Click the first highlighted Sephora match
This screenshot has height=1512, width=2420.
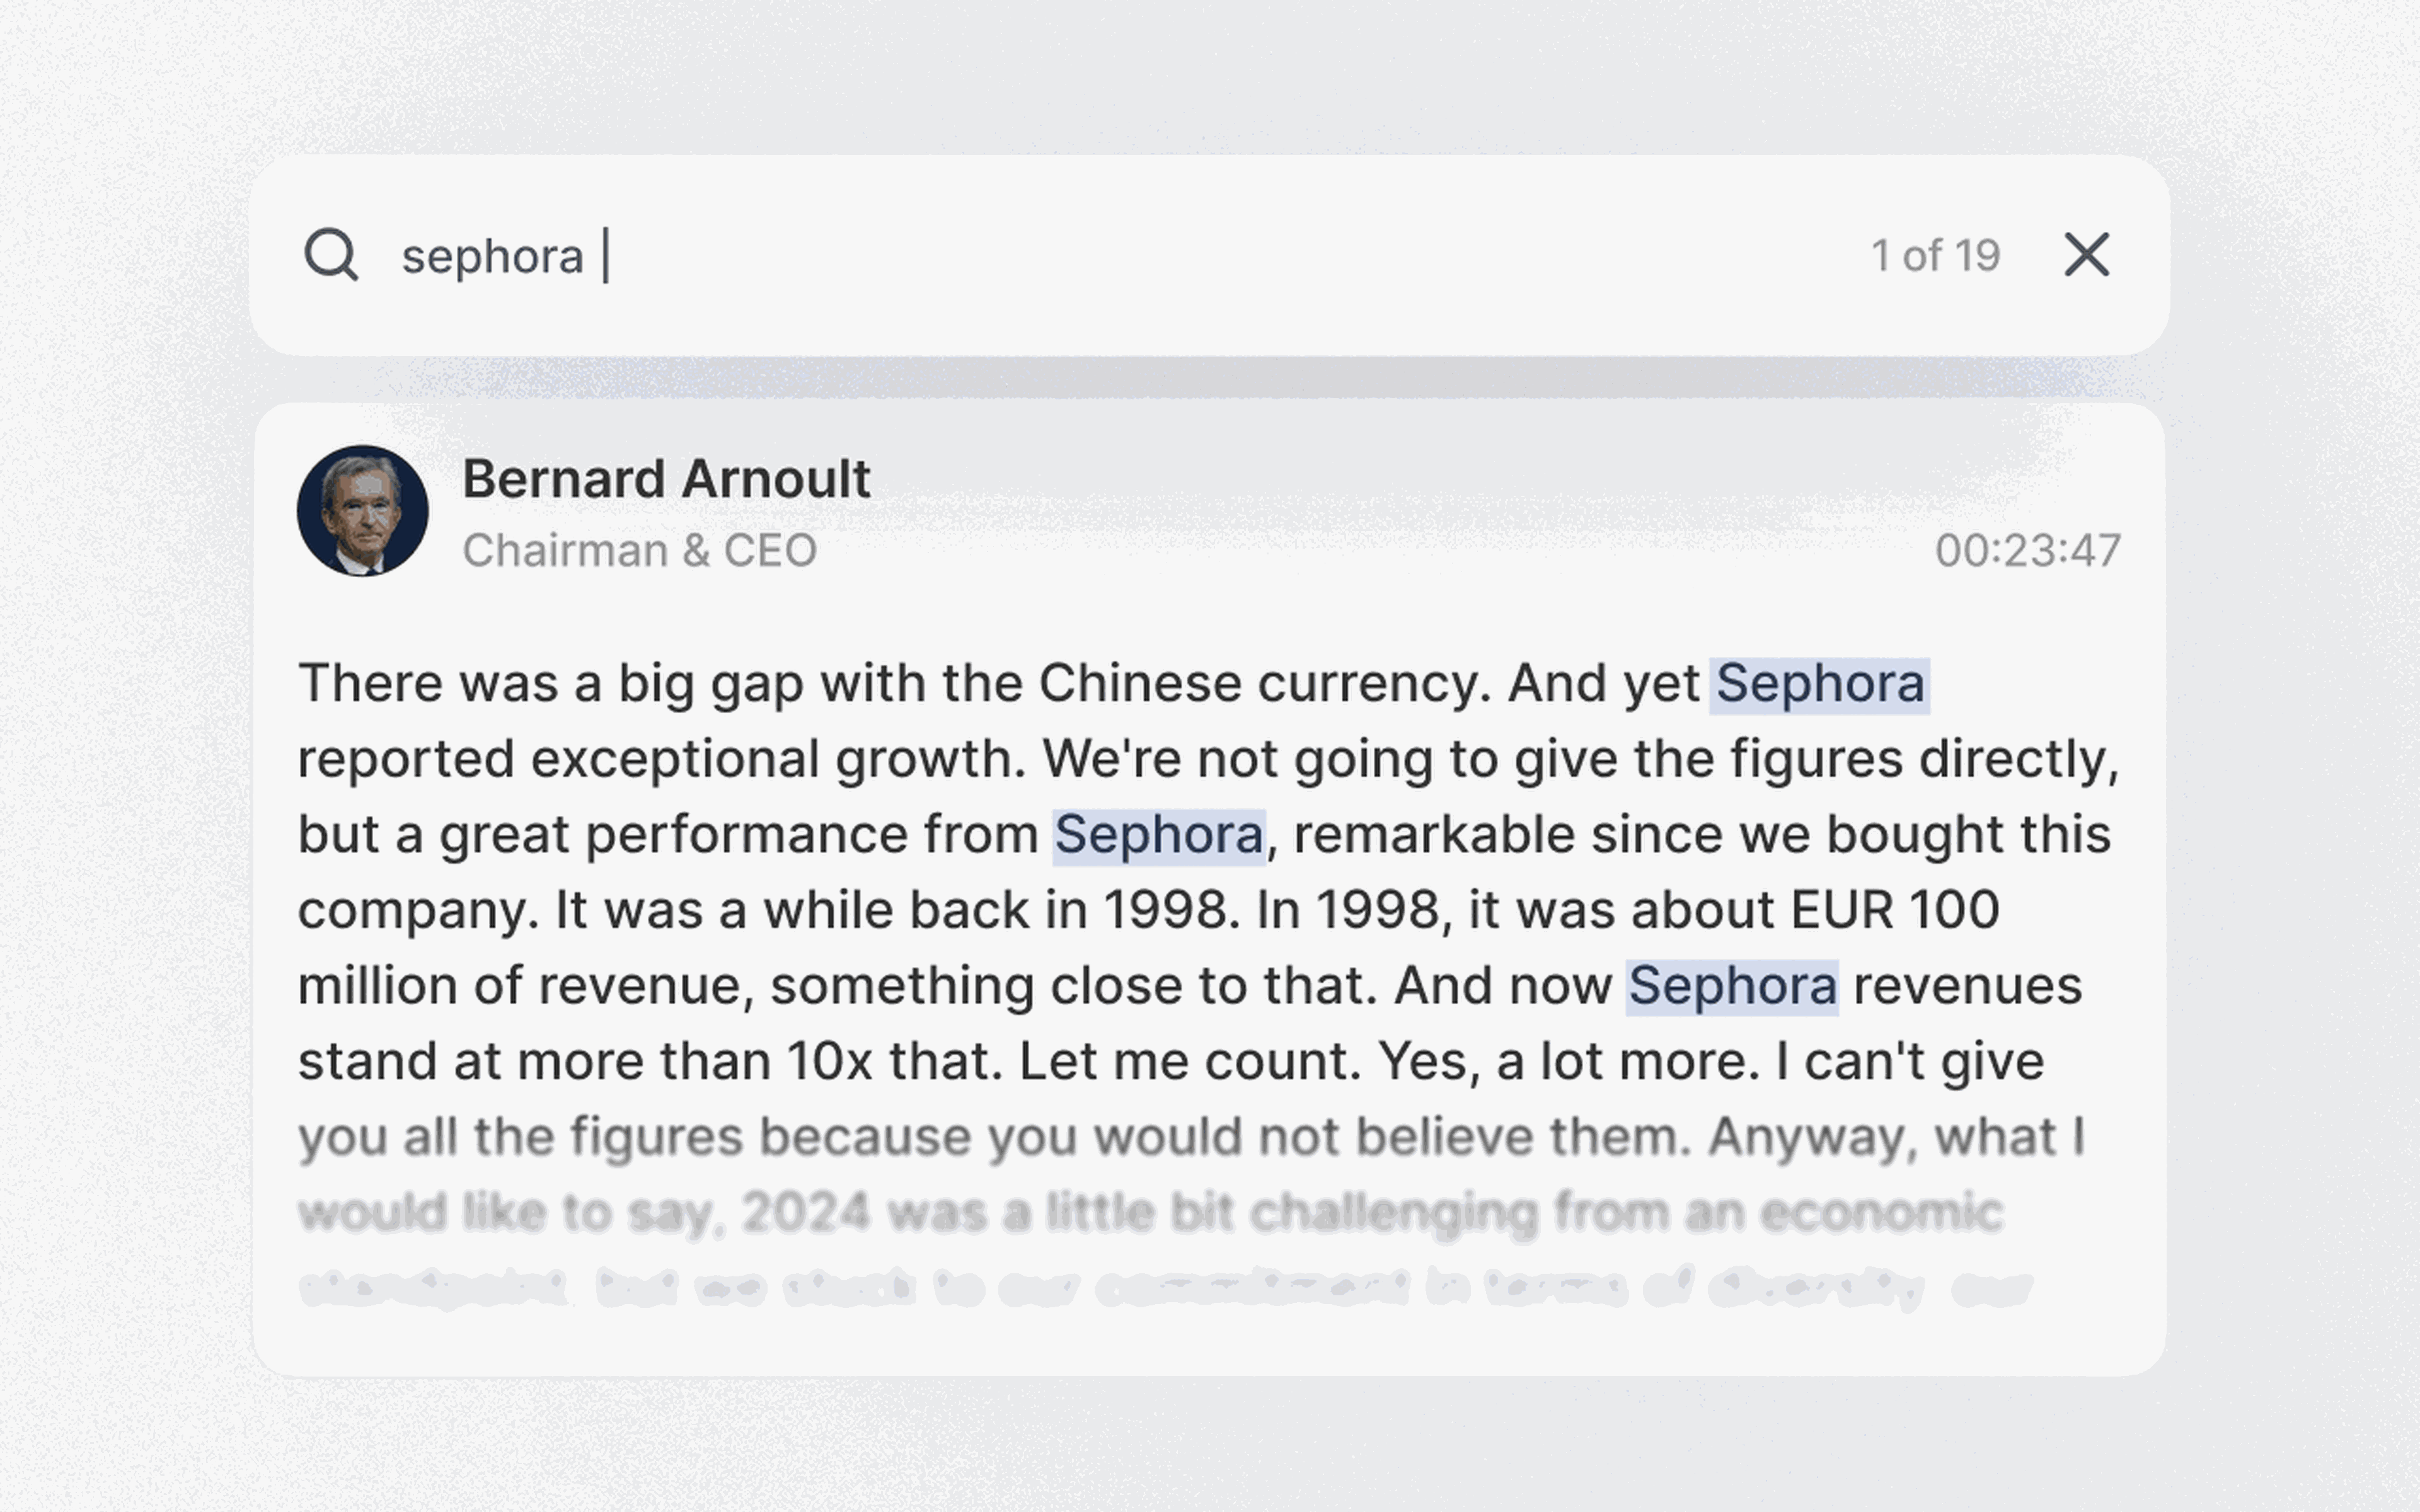(1819, 684)
